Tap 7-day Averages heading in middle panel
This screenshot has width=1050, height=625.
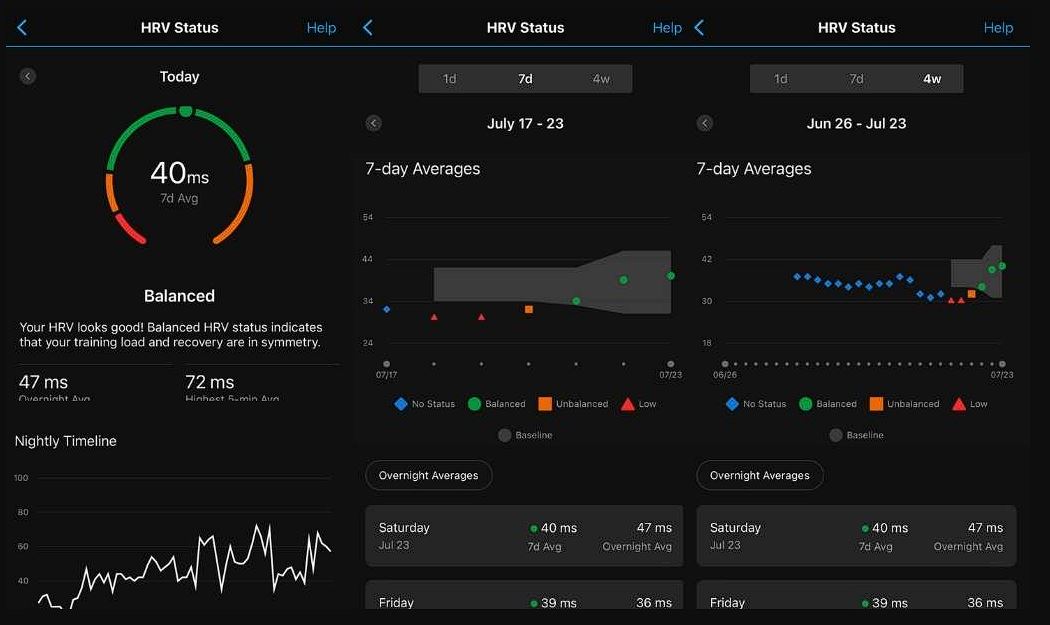click(x=423, y=169)
